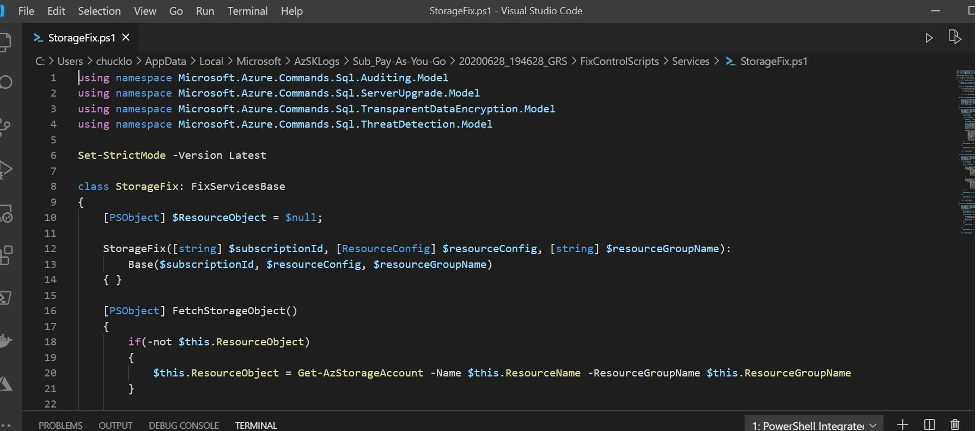The width and height of the screenshot is (977, 431).
Task: Click 'Base(' call on line 13
Action: 144,264
